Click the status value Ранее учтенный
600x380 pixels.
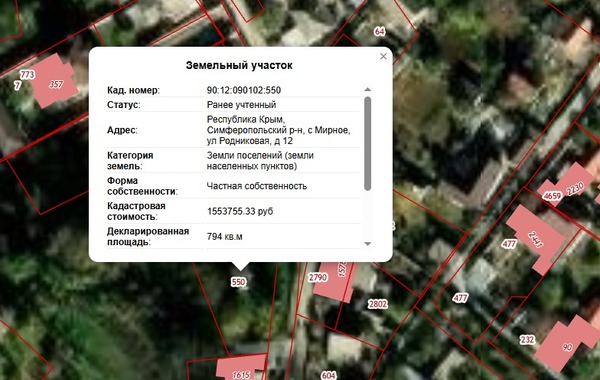pos(241,104)
